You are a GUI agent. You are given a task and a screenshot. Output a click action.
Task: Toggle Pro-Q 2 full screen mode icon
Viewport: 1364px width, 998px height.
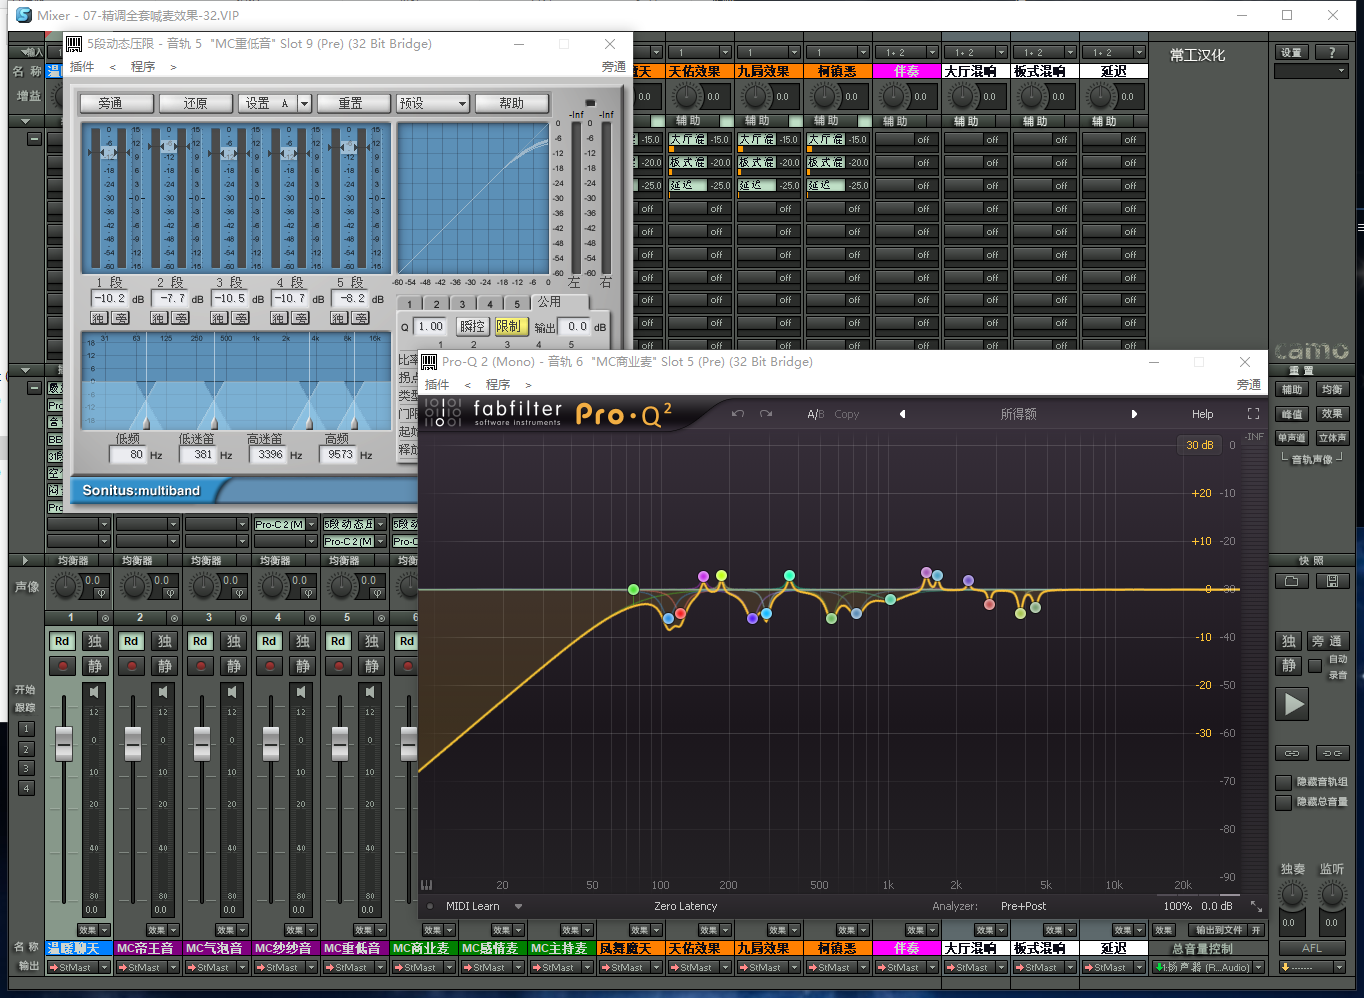click(x=1253, y=414)
